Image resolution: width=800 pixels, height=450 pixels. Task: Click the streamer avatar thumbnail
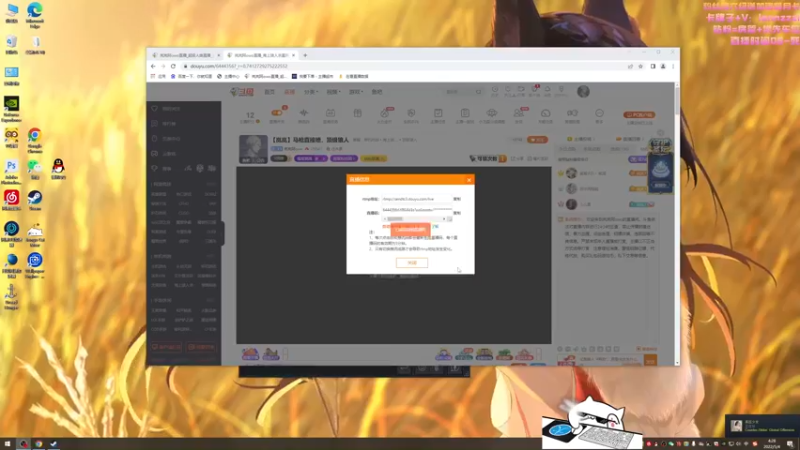click(x=254, y=149)
